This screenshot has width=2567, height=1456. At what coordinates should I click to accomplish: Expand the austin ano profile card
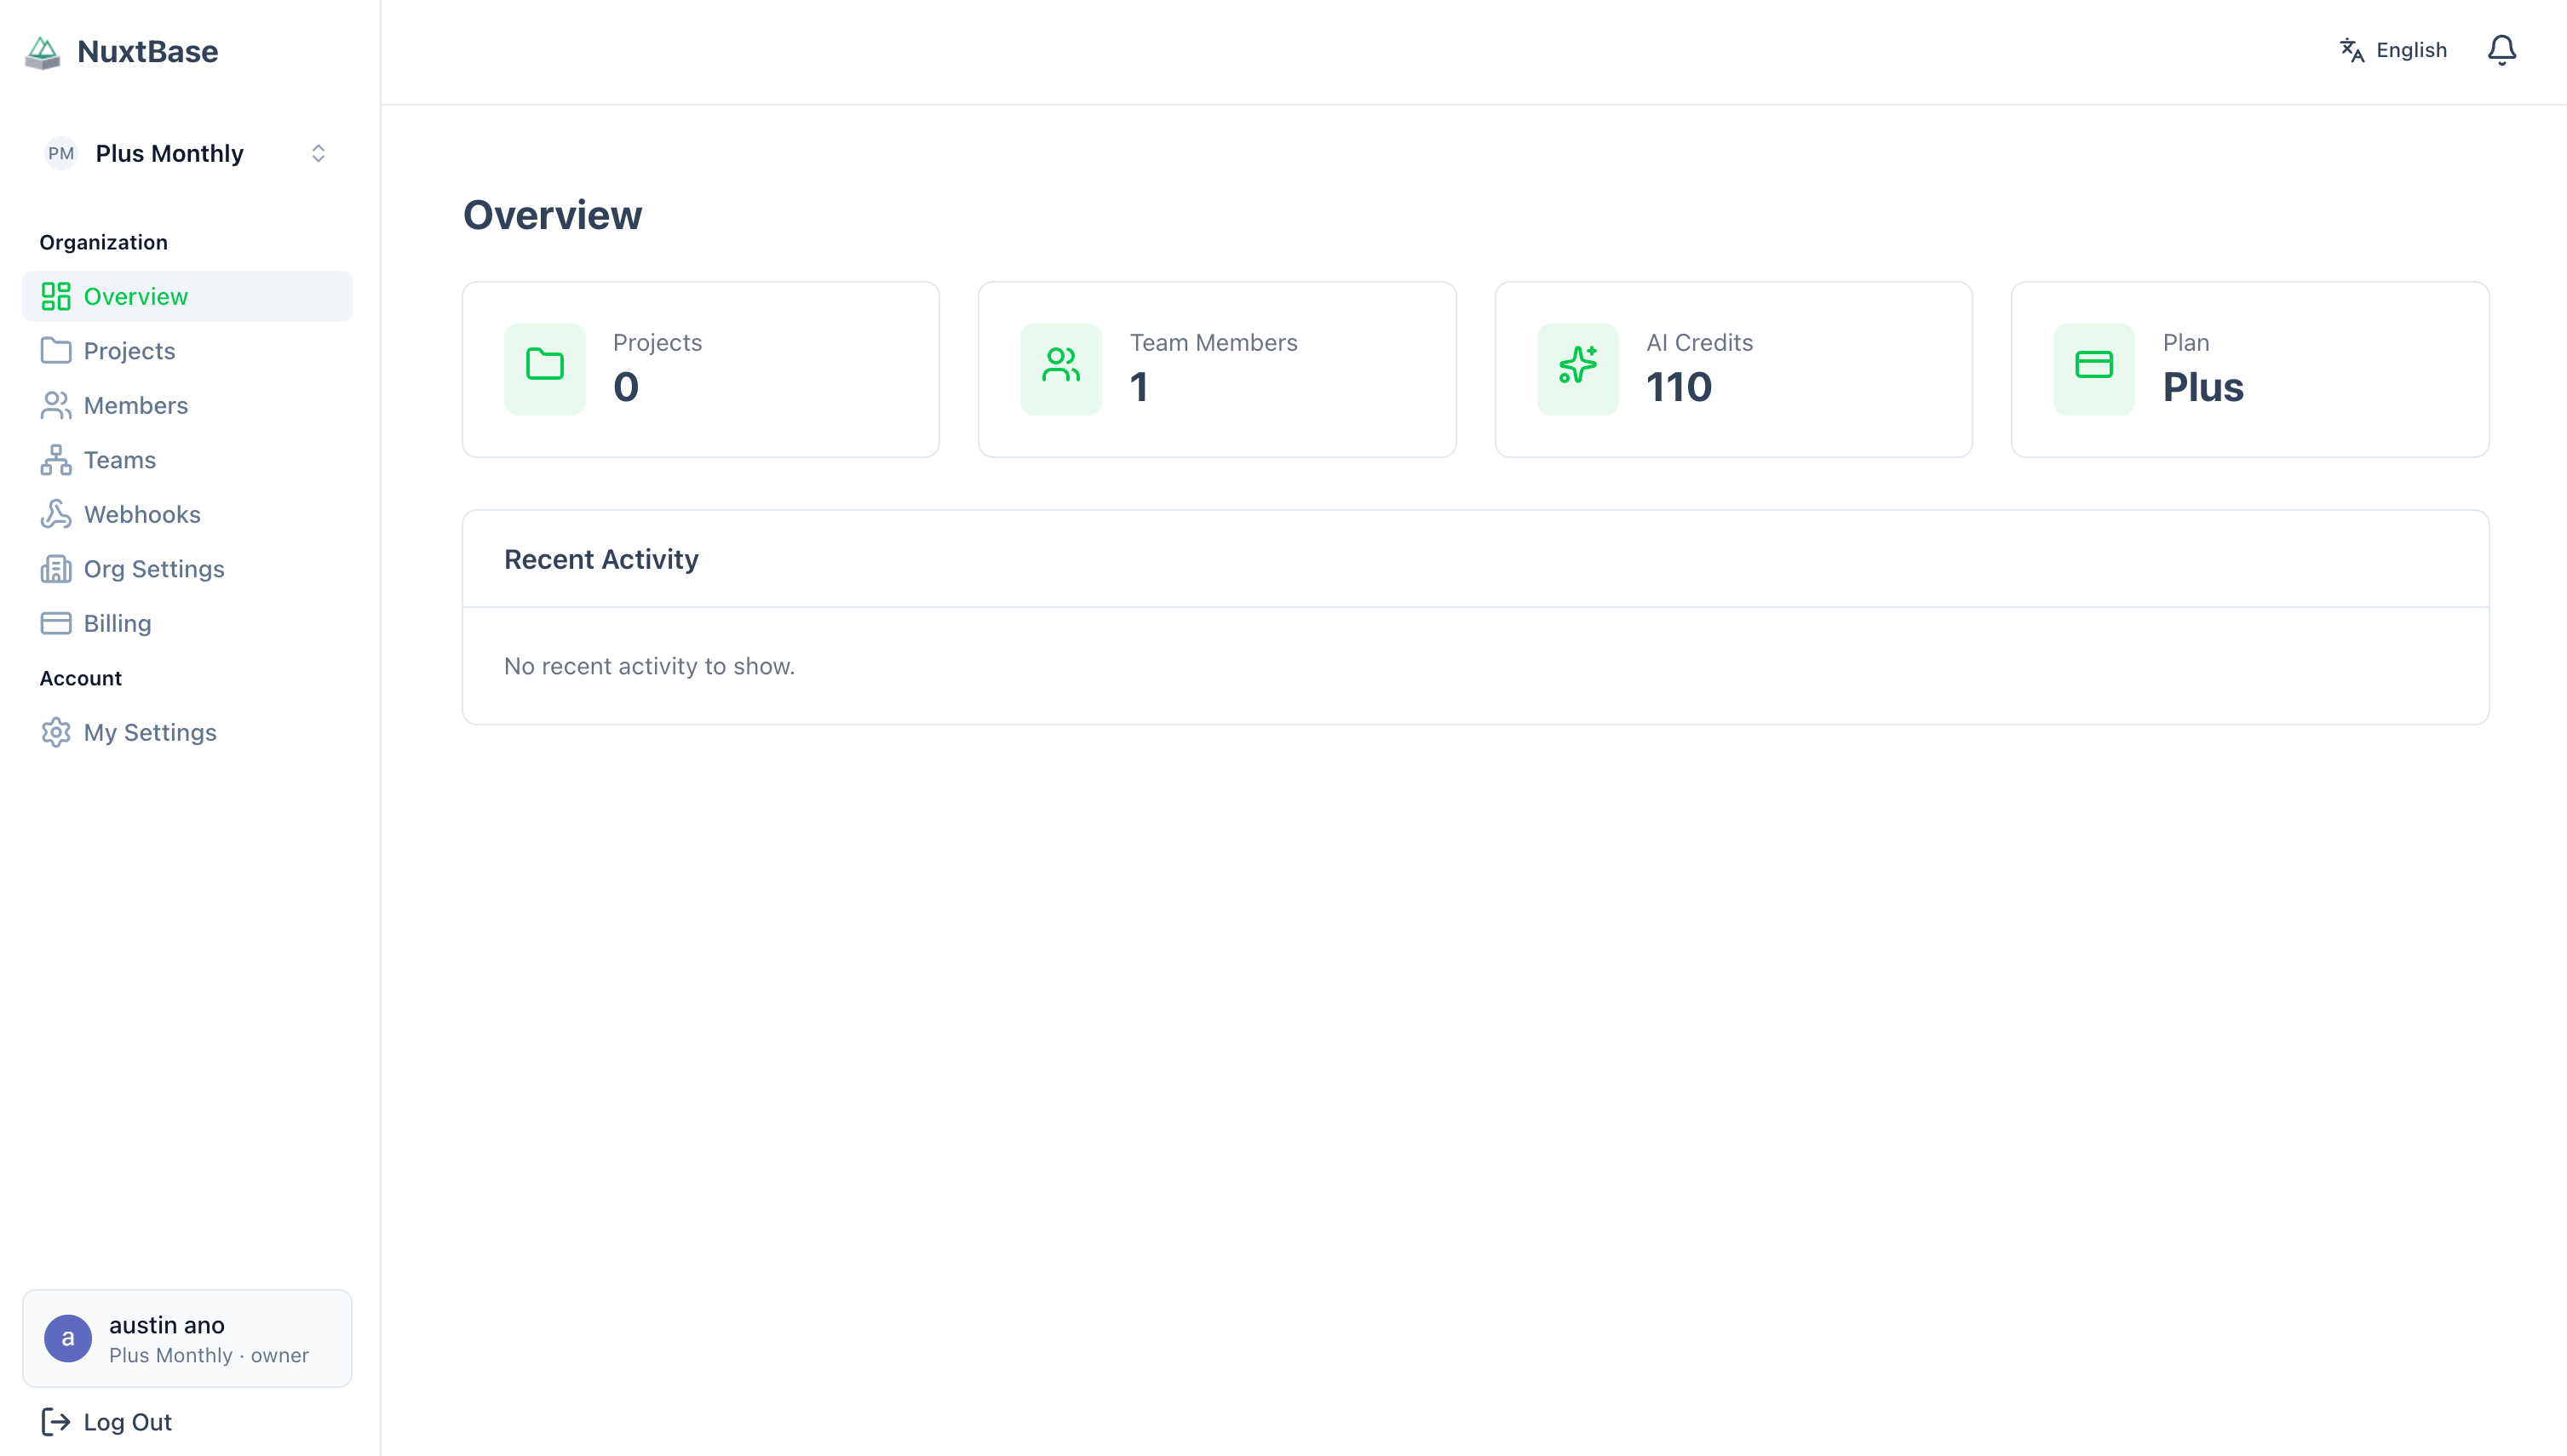click(187, 1338)
